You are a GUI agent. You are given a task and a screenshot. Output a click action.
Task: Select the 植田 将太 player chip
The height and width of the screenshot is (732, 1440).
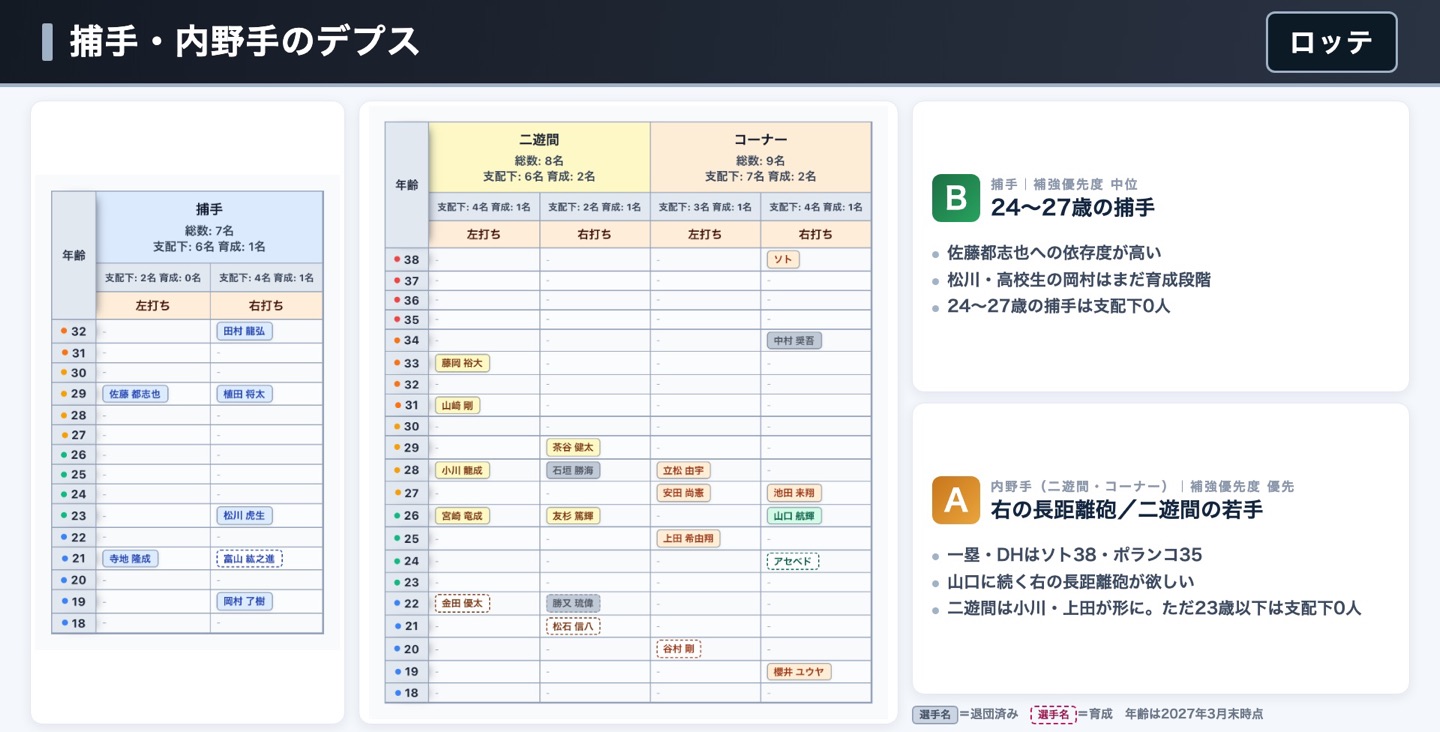[x=244, y=394]
